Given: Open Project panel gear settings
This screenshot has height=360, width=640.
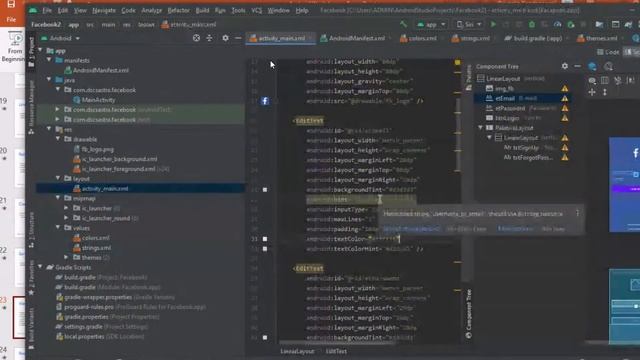Looking at the screenshot, I should point(225,38).
